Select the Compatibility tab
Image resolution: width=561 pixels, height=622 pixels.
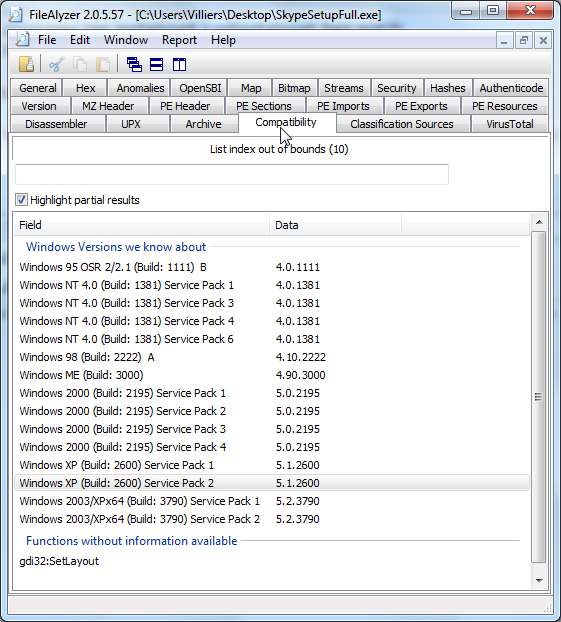coord(286,122)
